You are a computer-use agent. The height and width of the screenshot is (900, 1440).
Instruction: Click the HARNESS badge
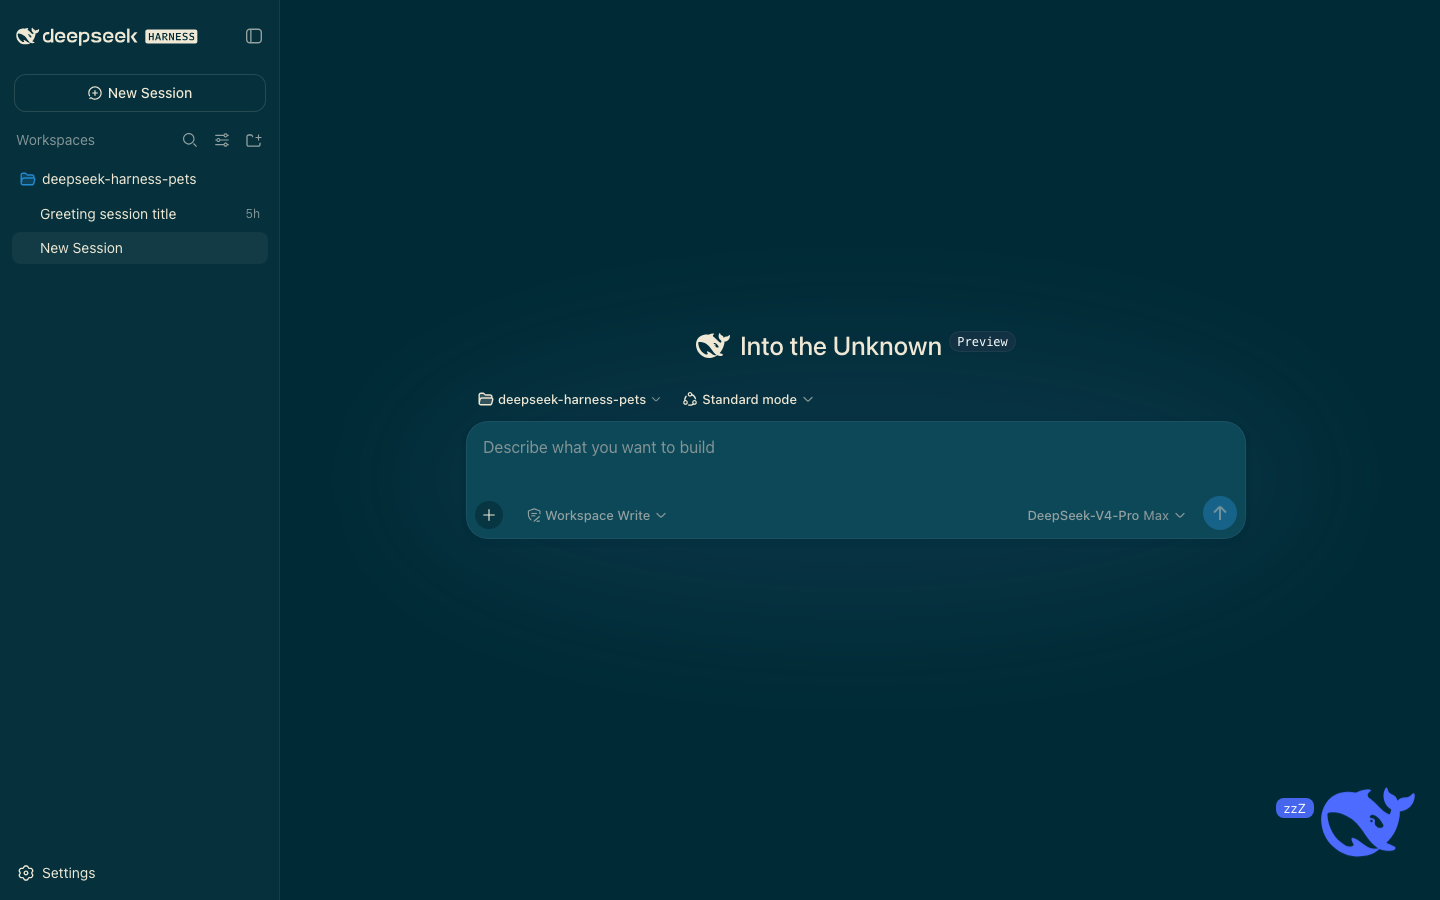172,37
